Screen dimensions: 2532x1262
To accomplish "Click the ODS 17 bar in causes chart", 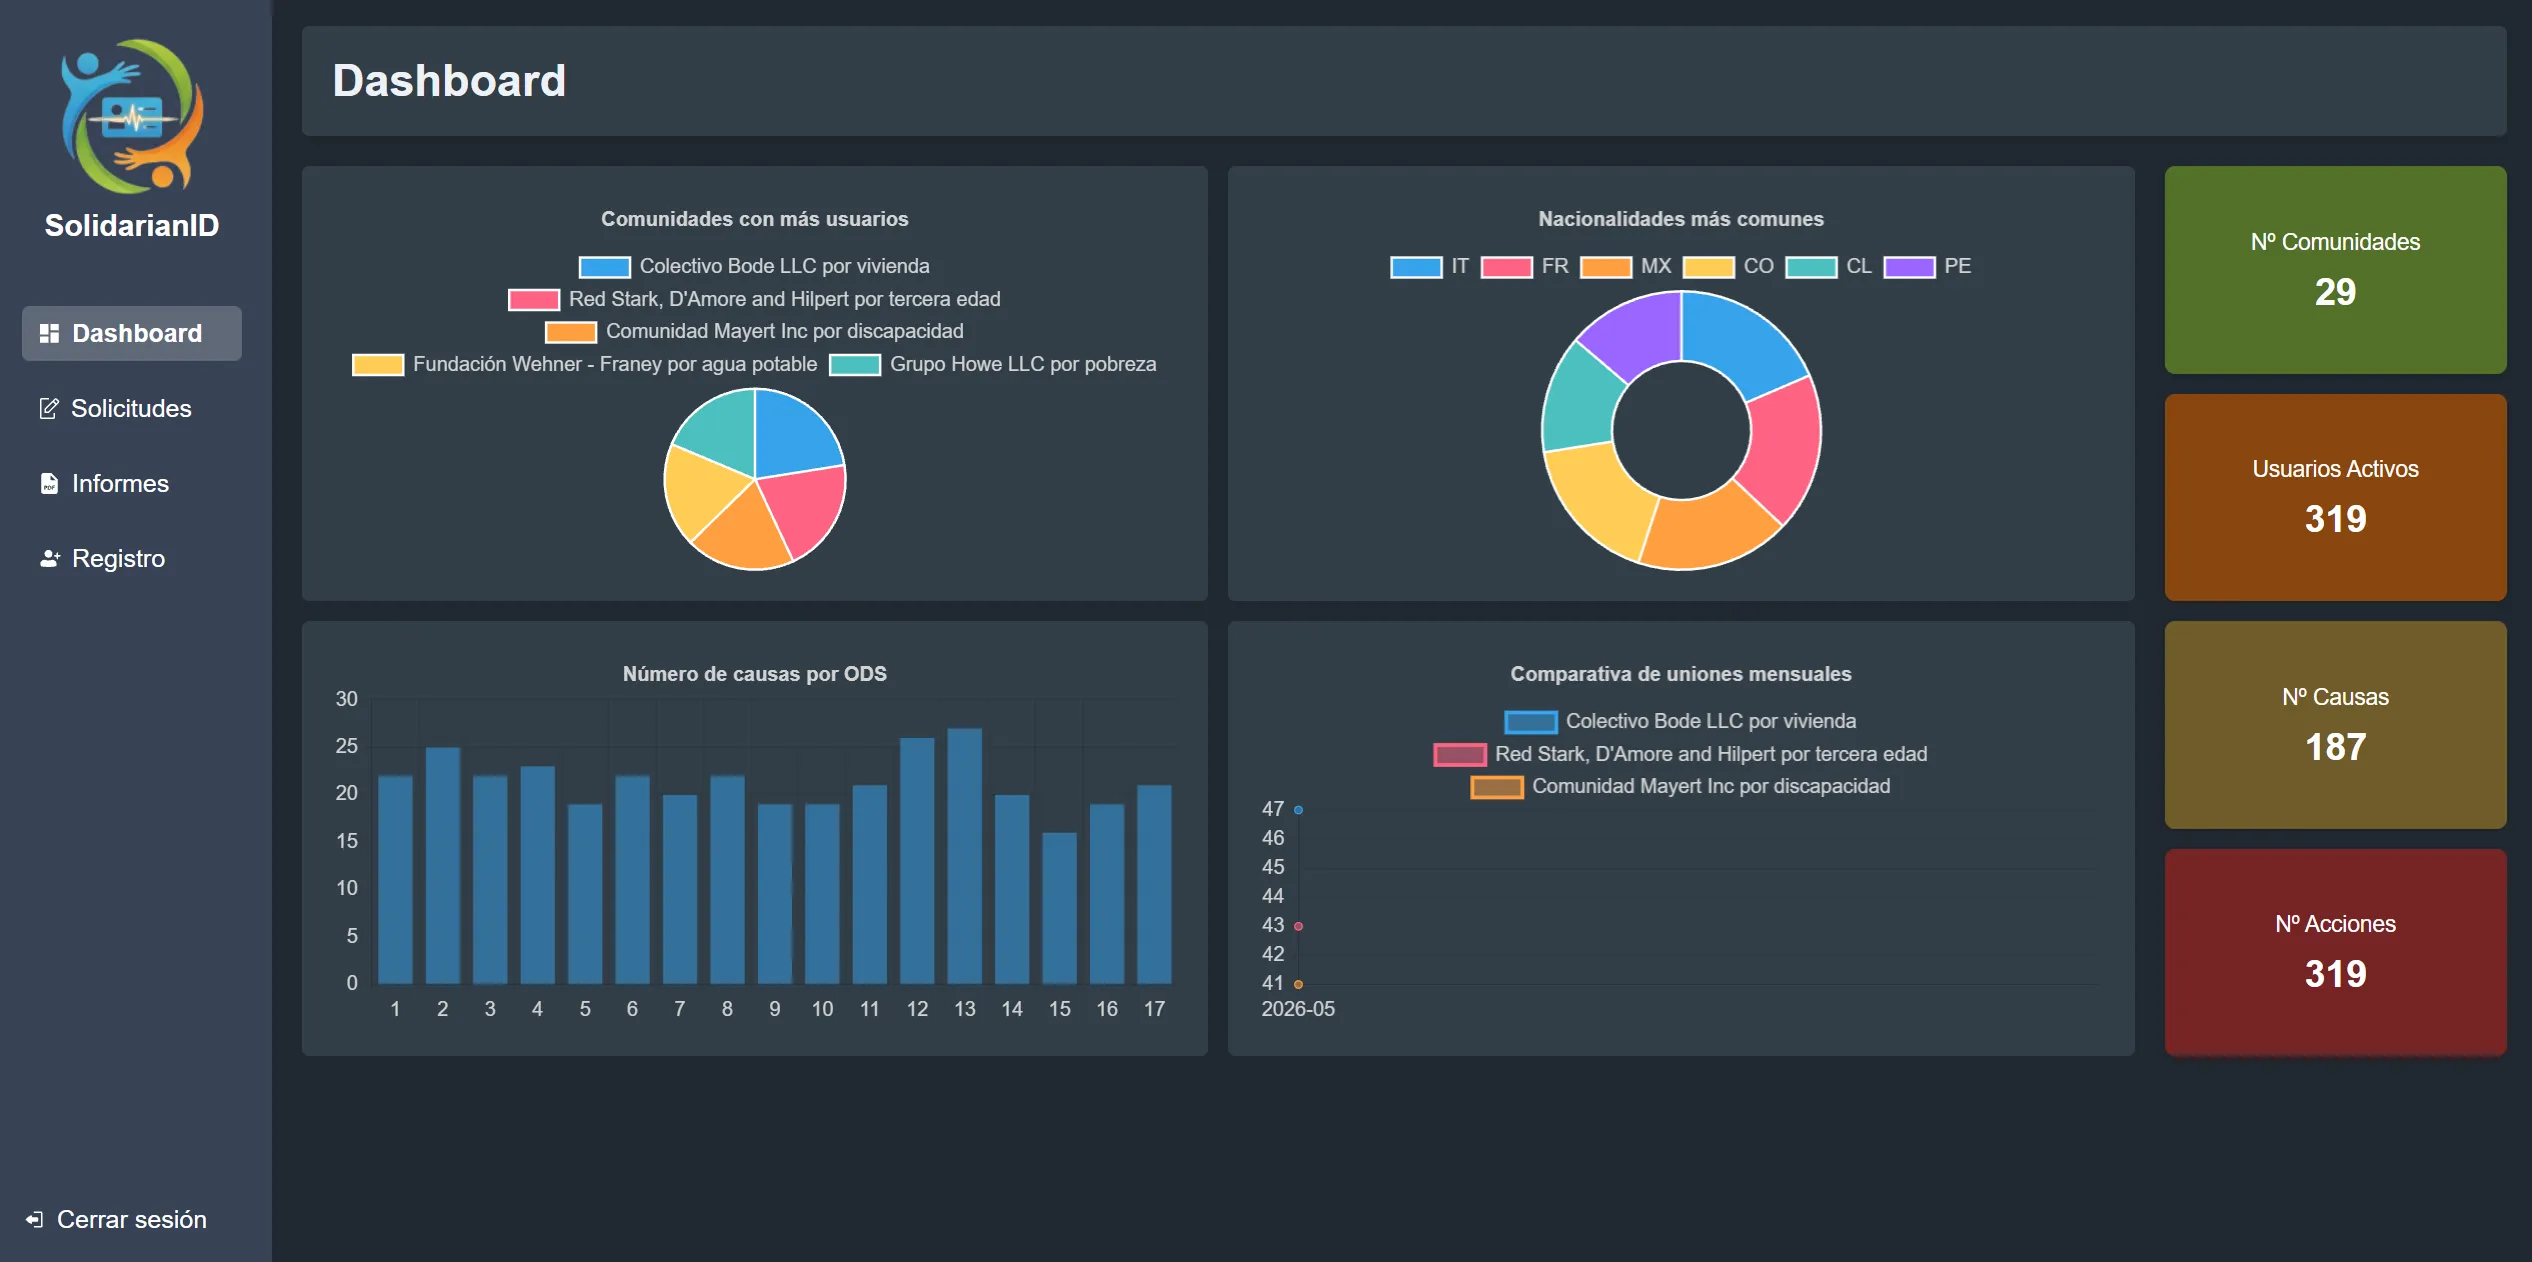I will (x=1154, y=884).
